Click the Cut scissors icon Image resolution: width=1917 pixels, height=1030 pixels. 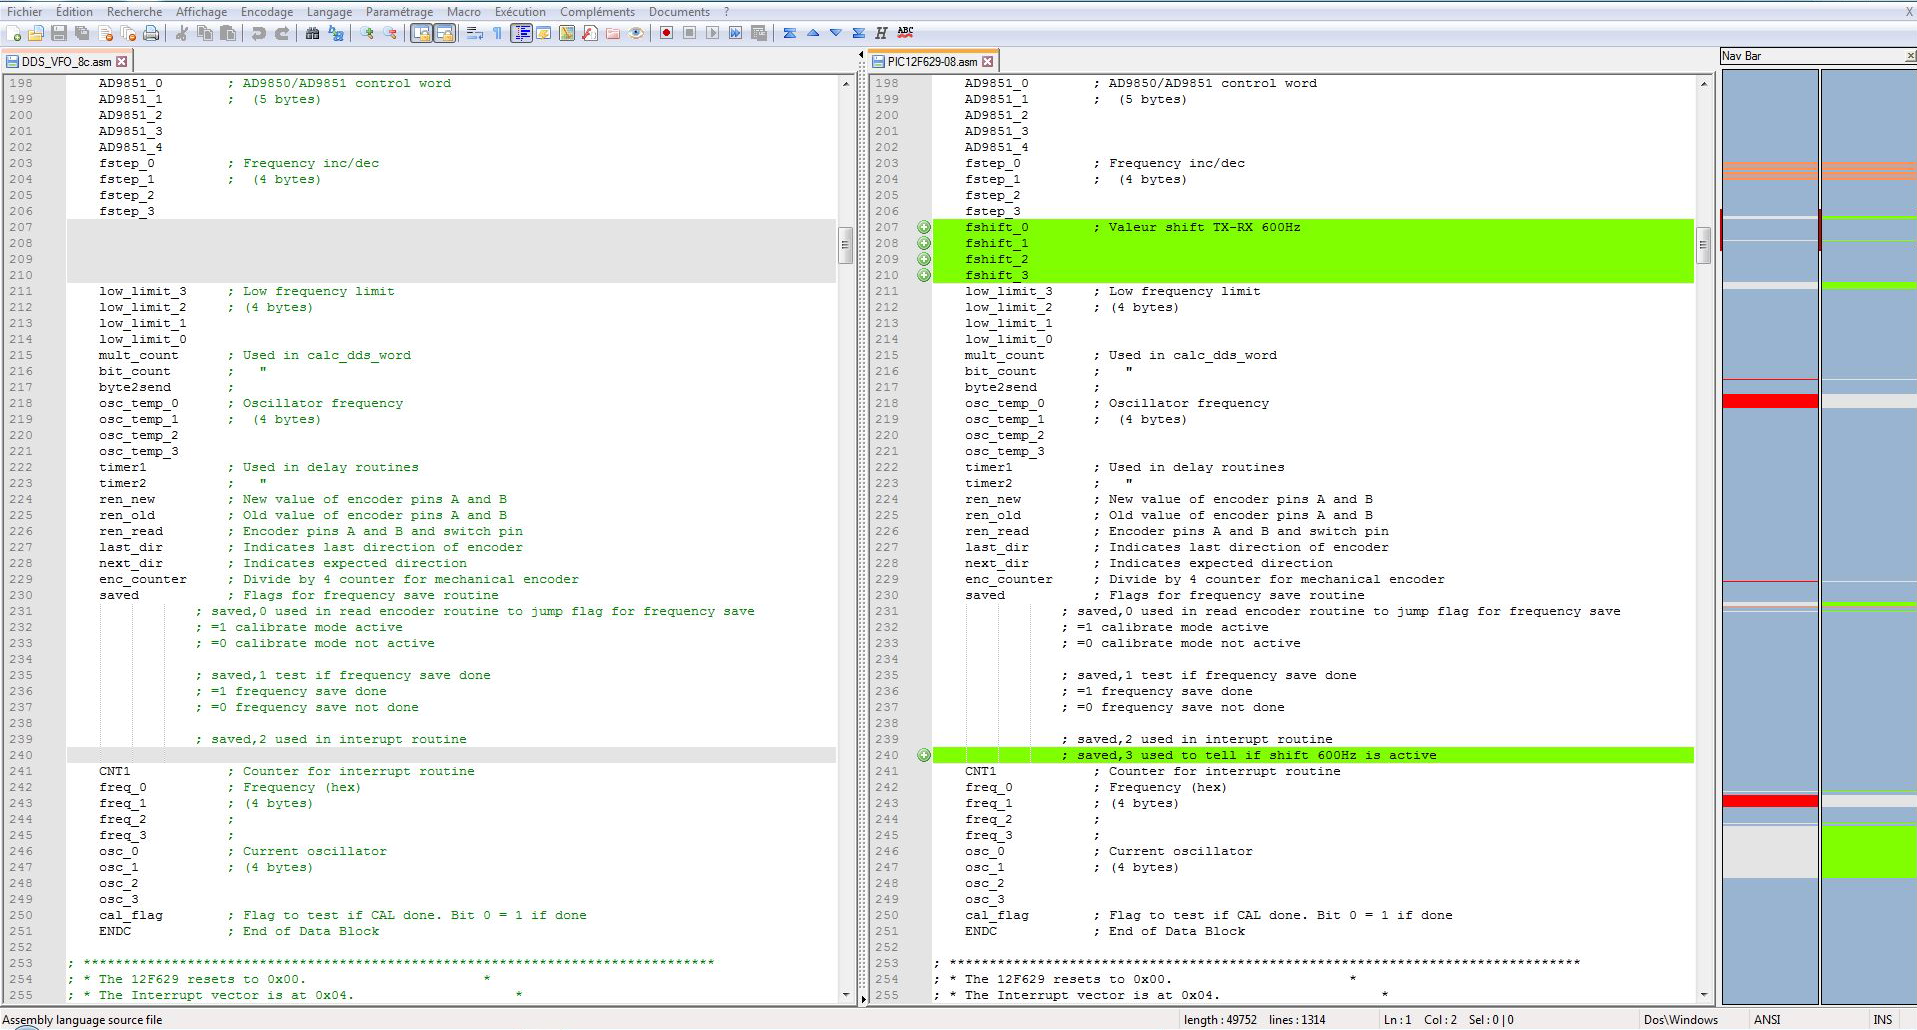click(x=181, y=33)
